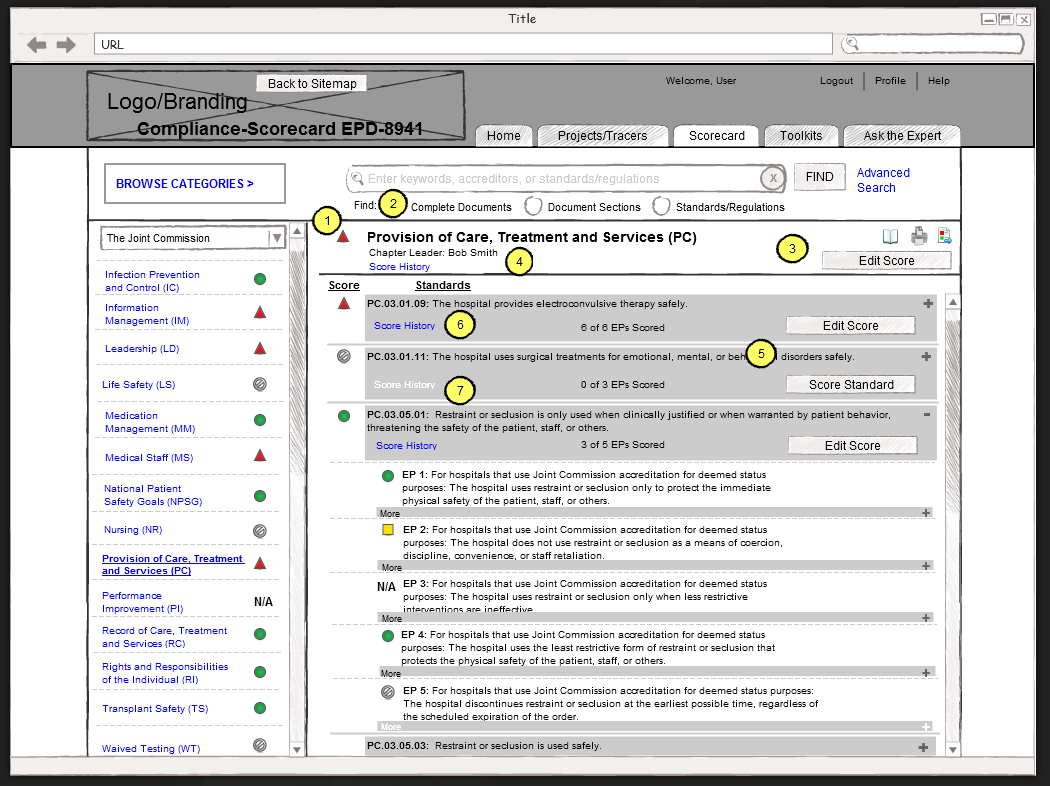1050x786 pixels.
Task: Click the browser search box at top right
Action: point(932,44)
